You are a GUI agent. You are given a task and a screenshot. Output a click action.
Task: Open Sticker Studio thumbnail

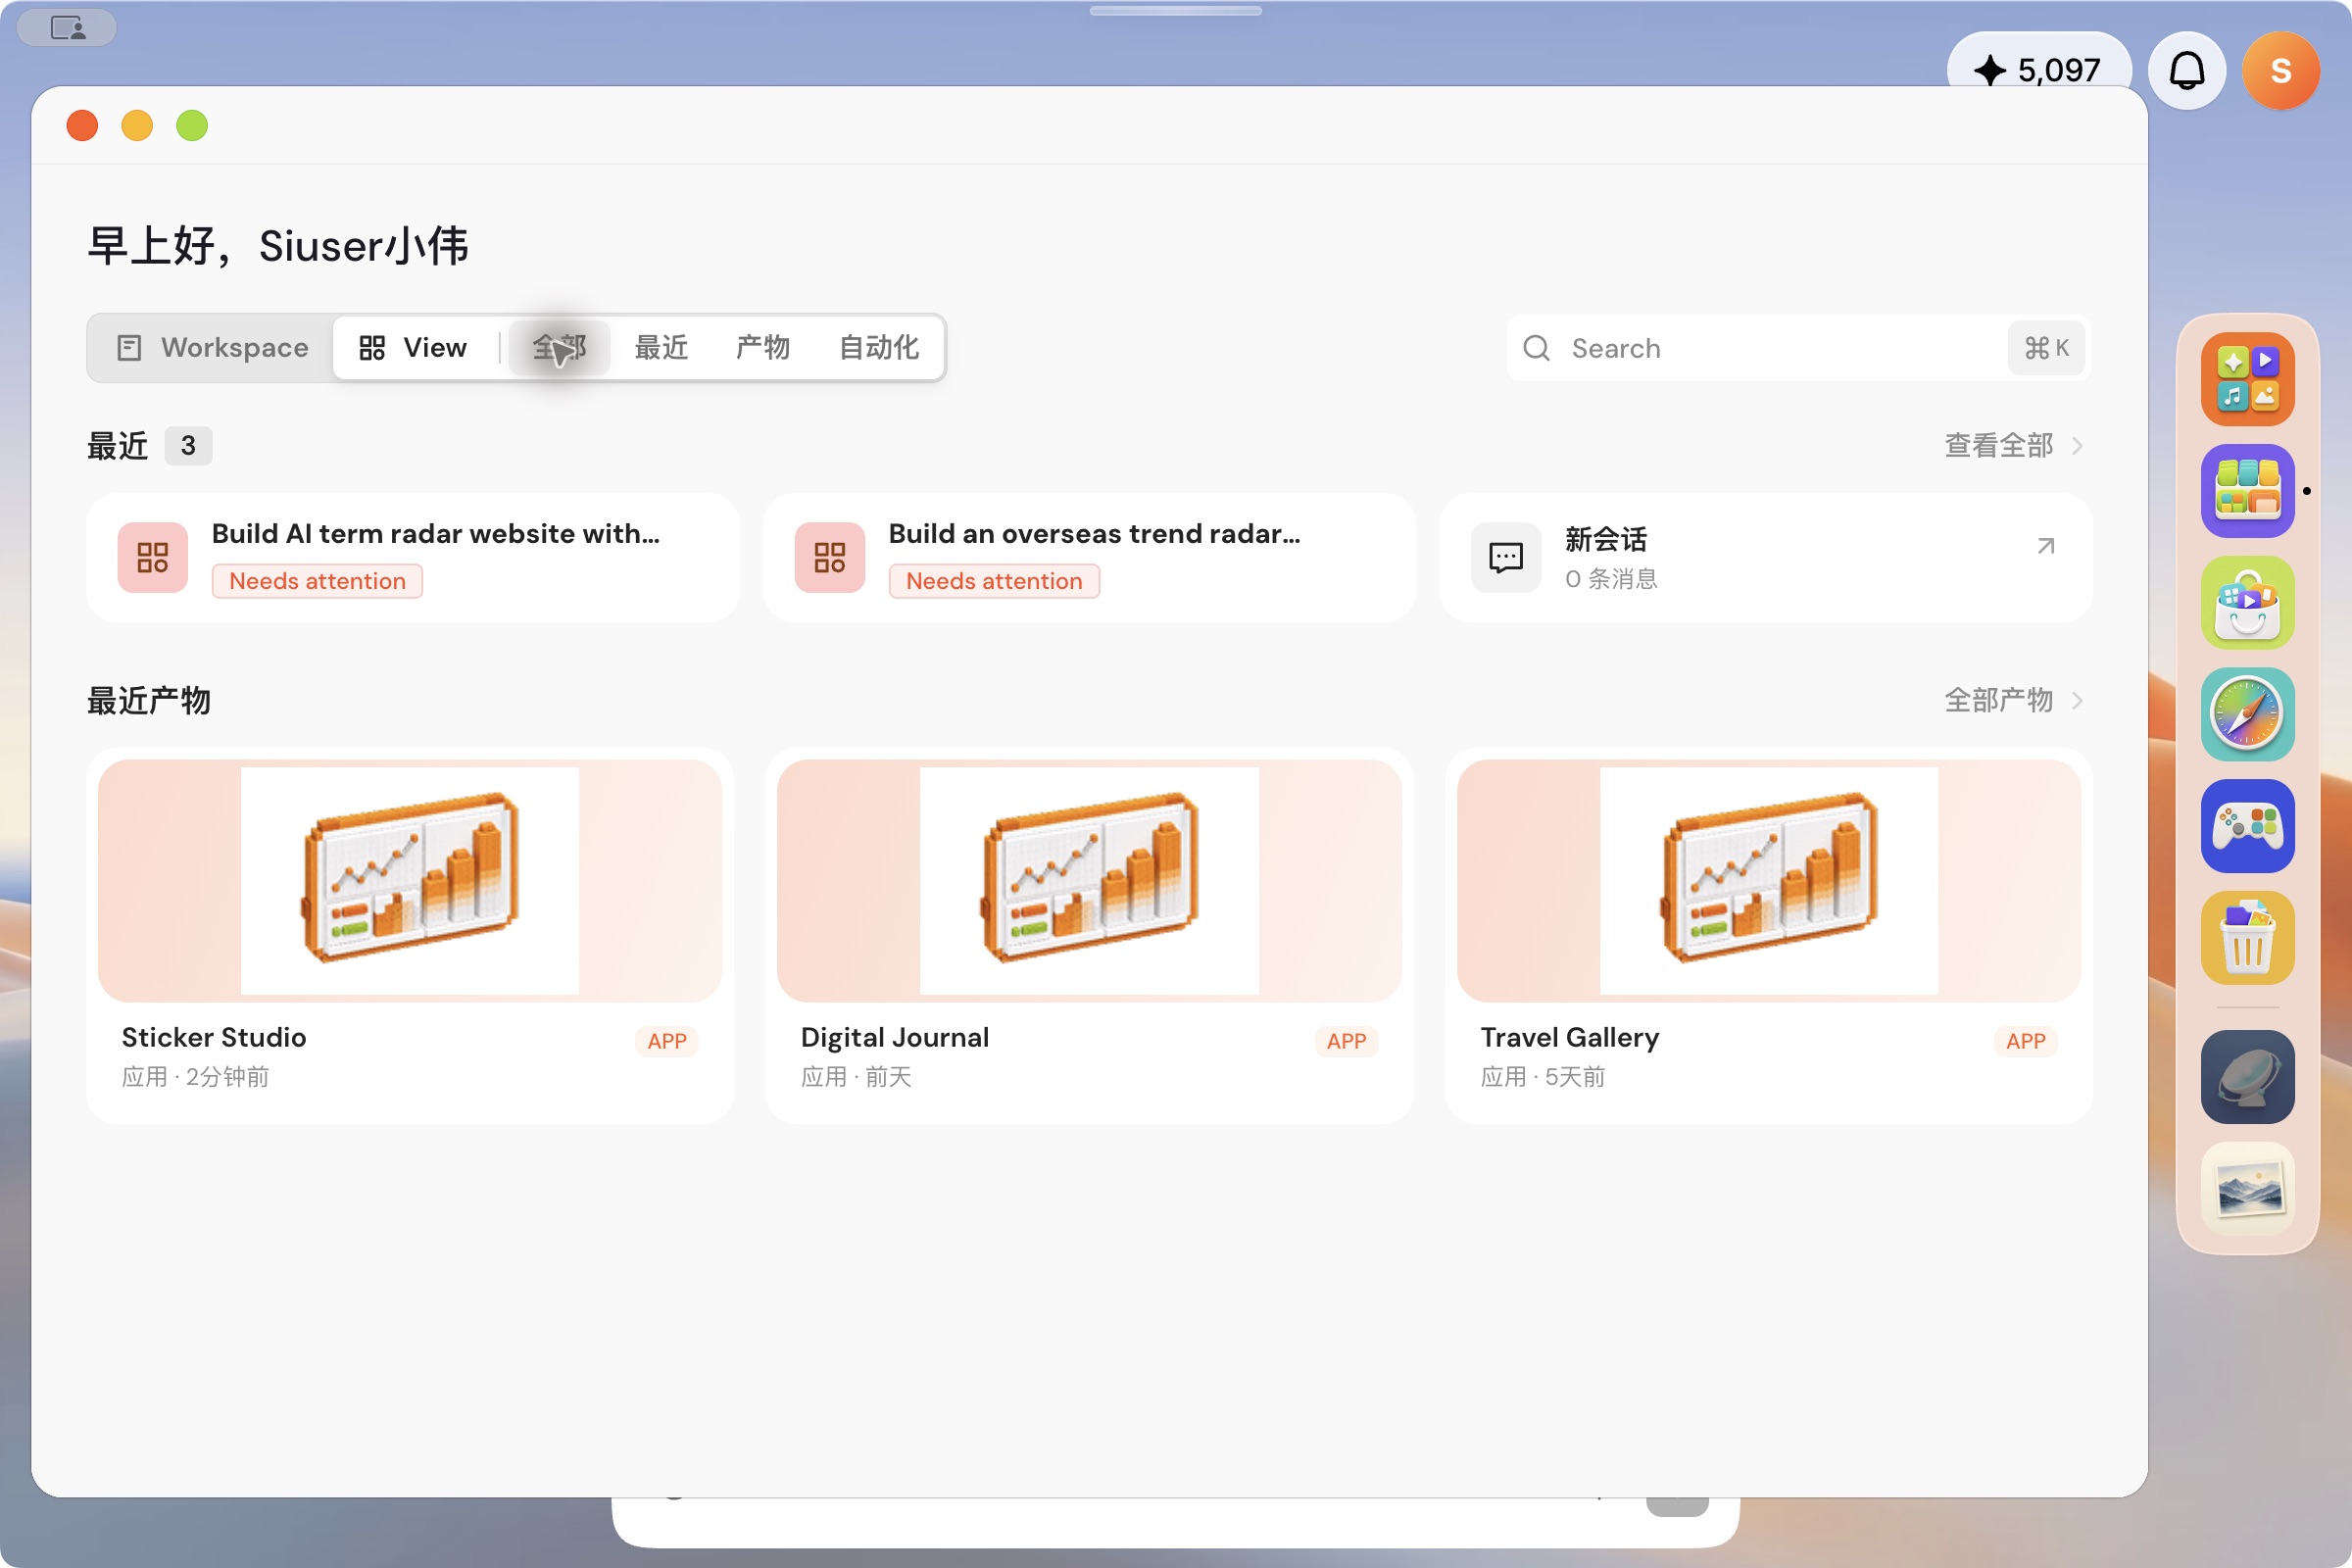(x=410, y=880)
